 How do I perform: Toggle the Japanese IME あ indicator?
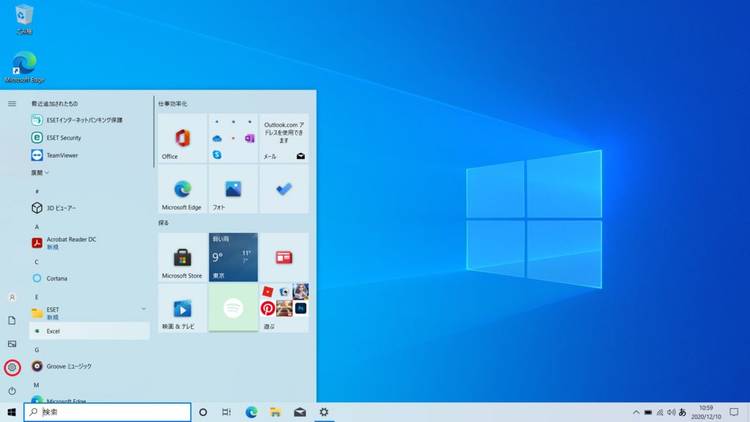pyautogui.click(x=682, y=412)
